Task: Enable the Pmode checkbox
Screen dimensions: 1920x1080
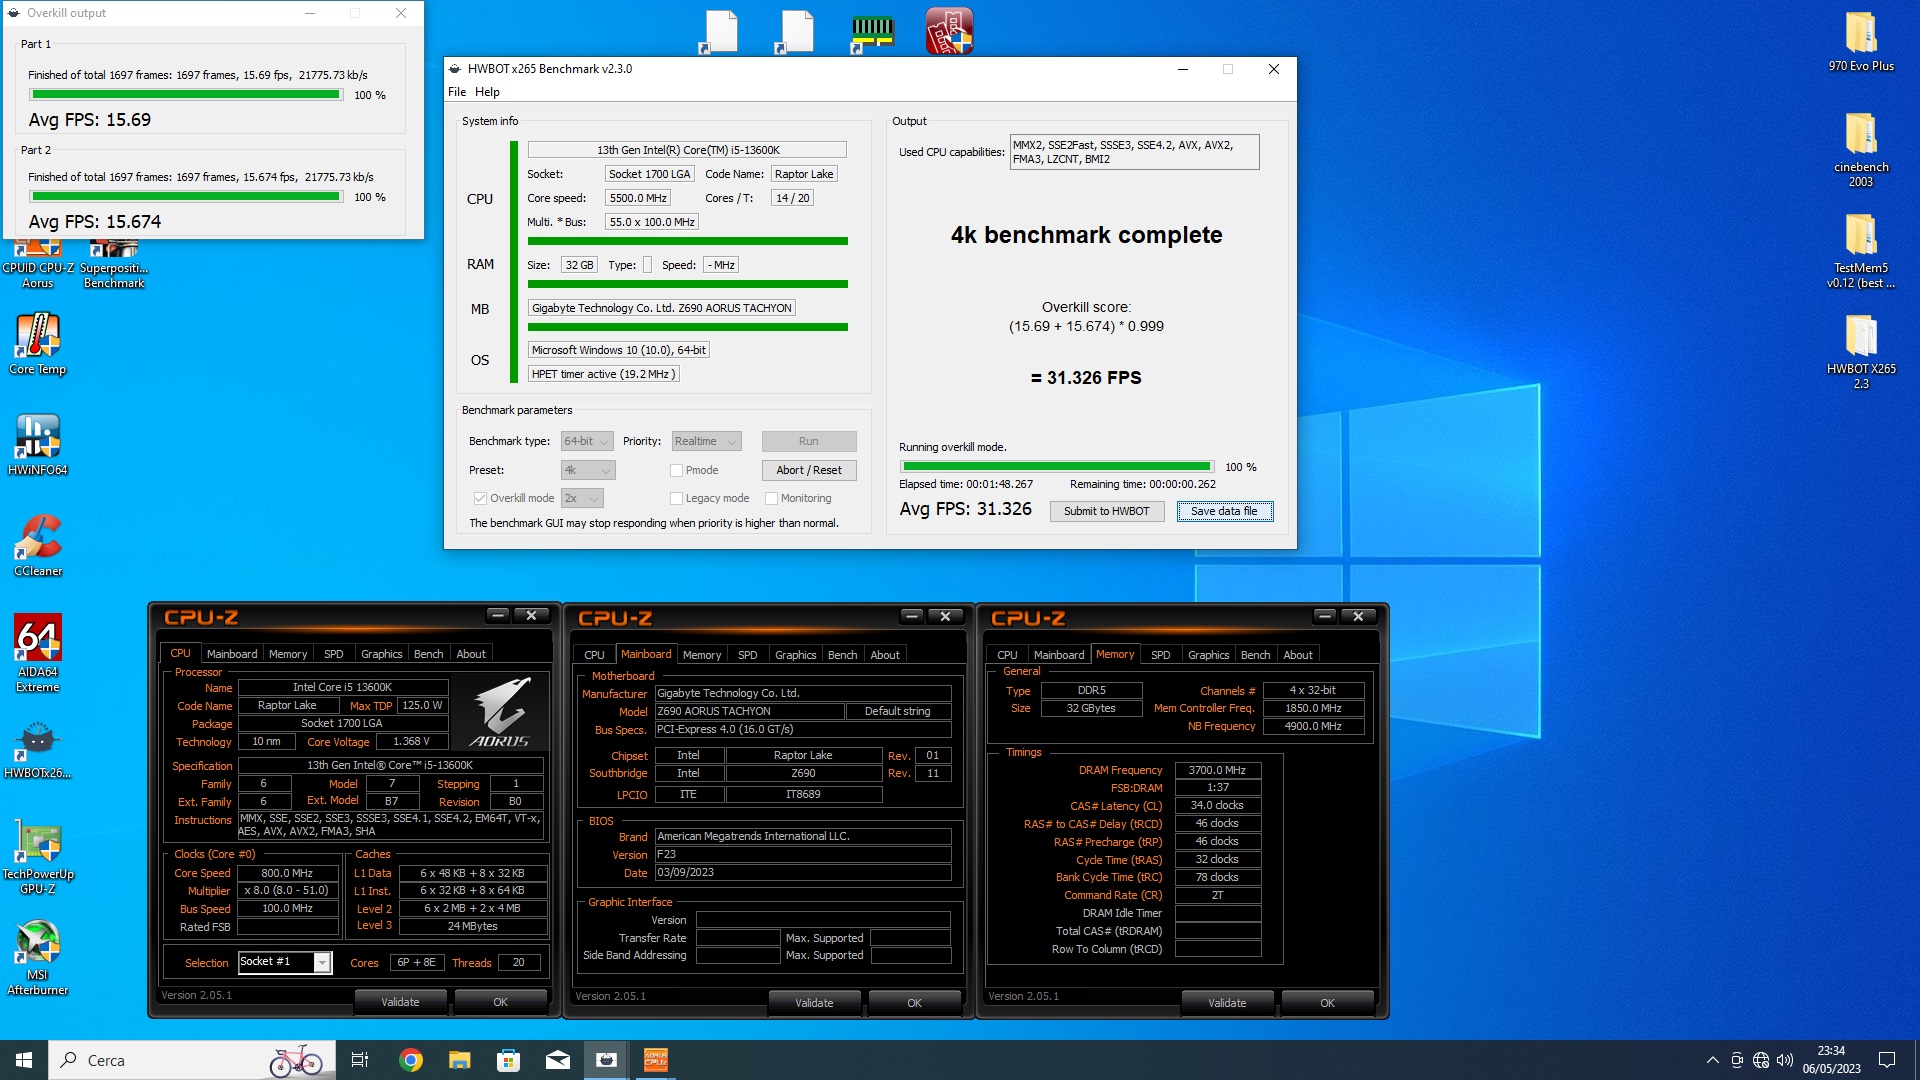Action: (676, 470)
